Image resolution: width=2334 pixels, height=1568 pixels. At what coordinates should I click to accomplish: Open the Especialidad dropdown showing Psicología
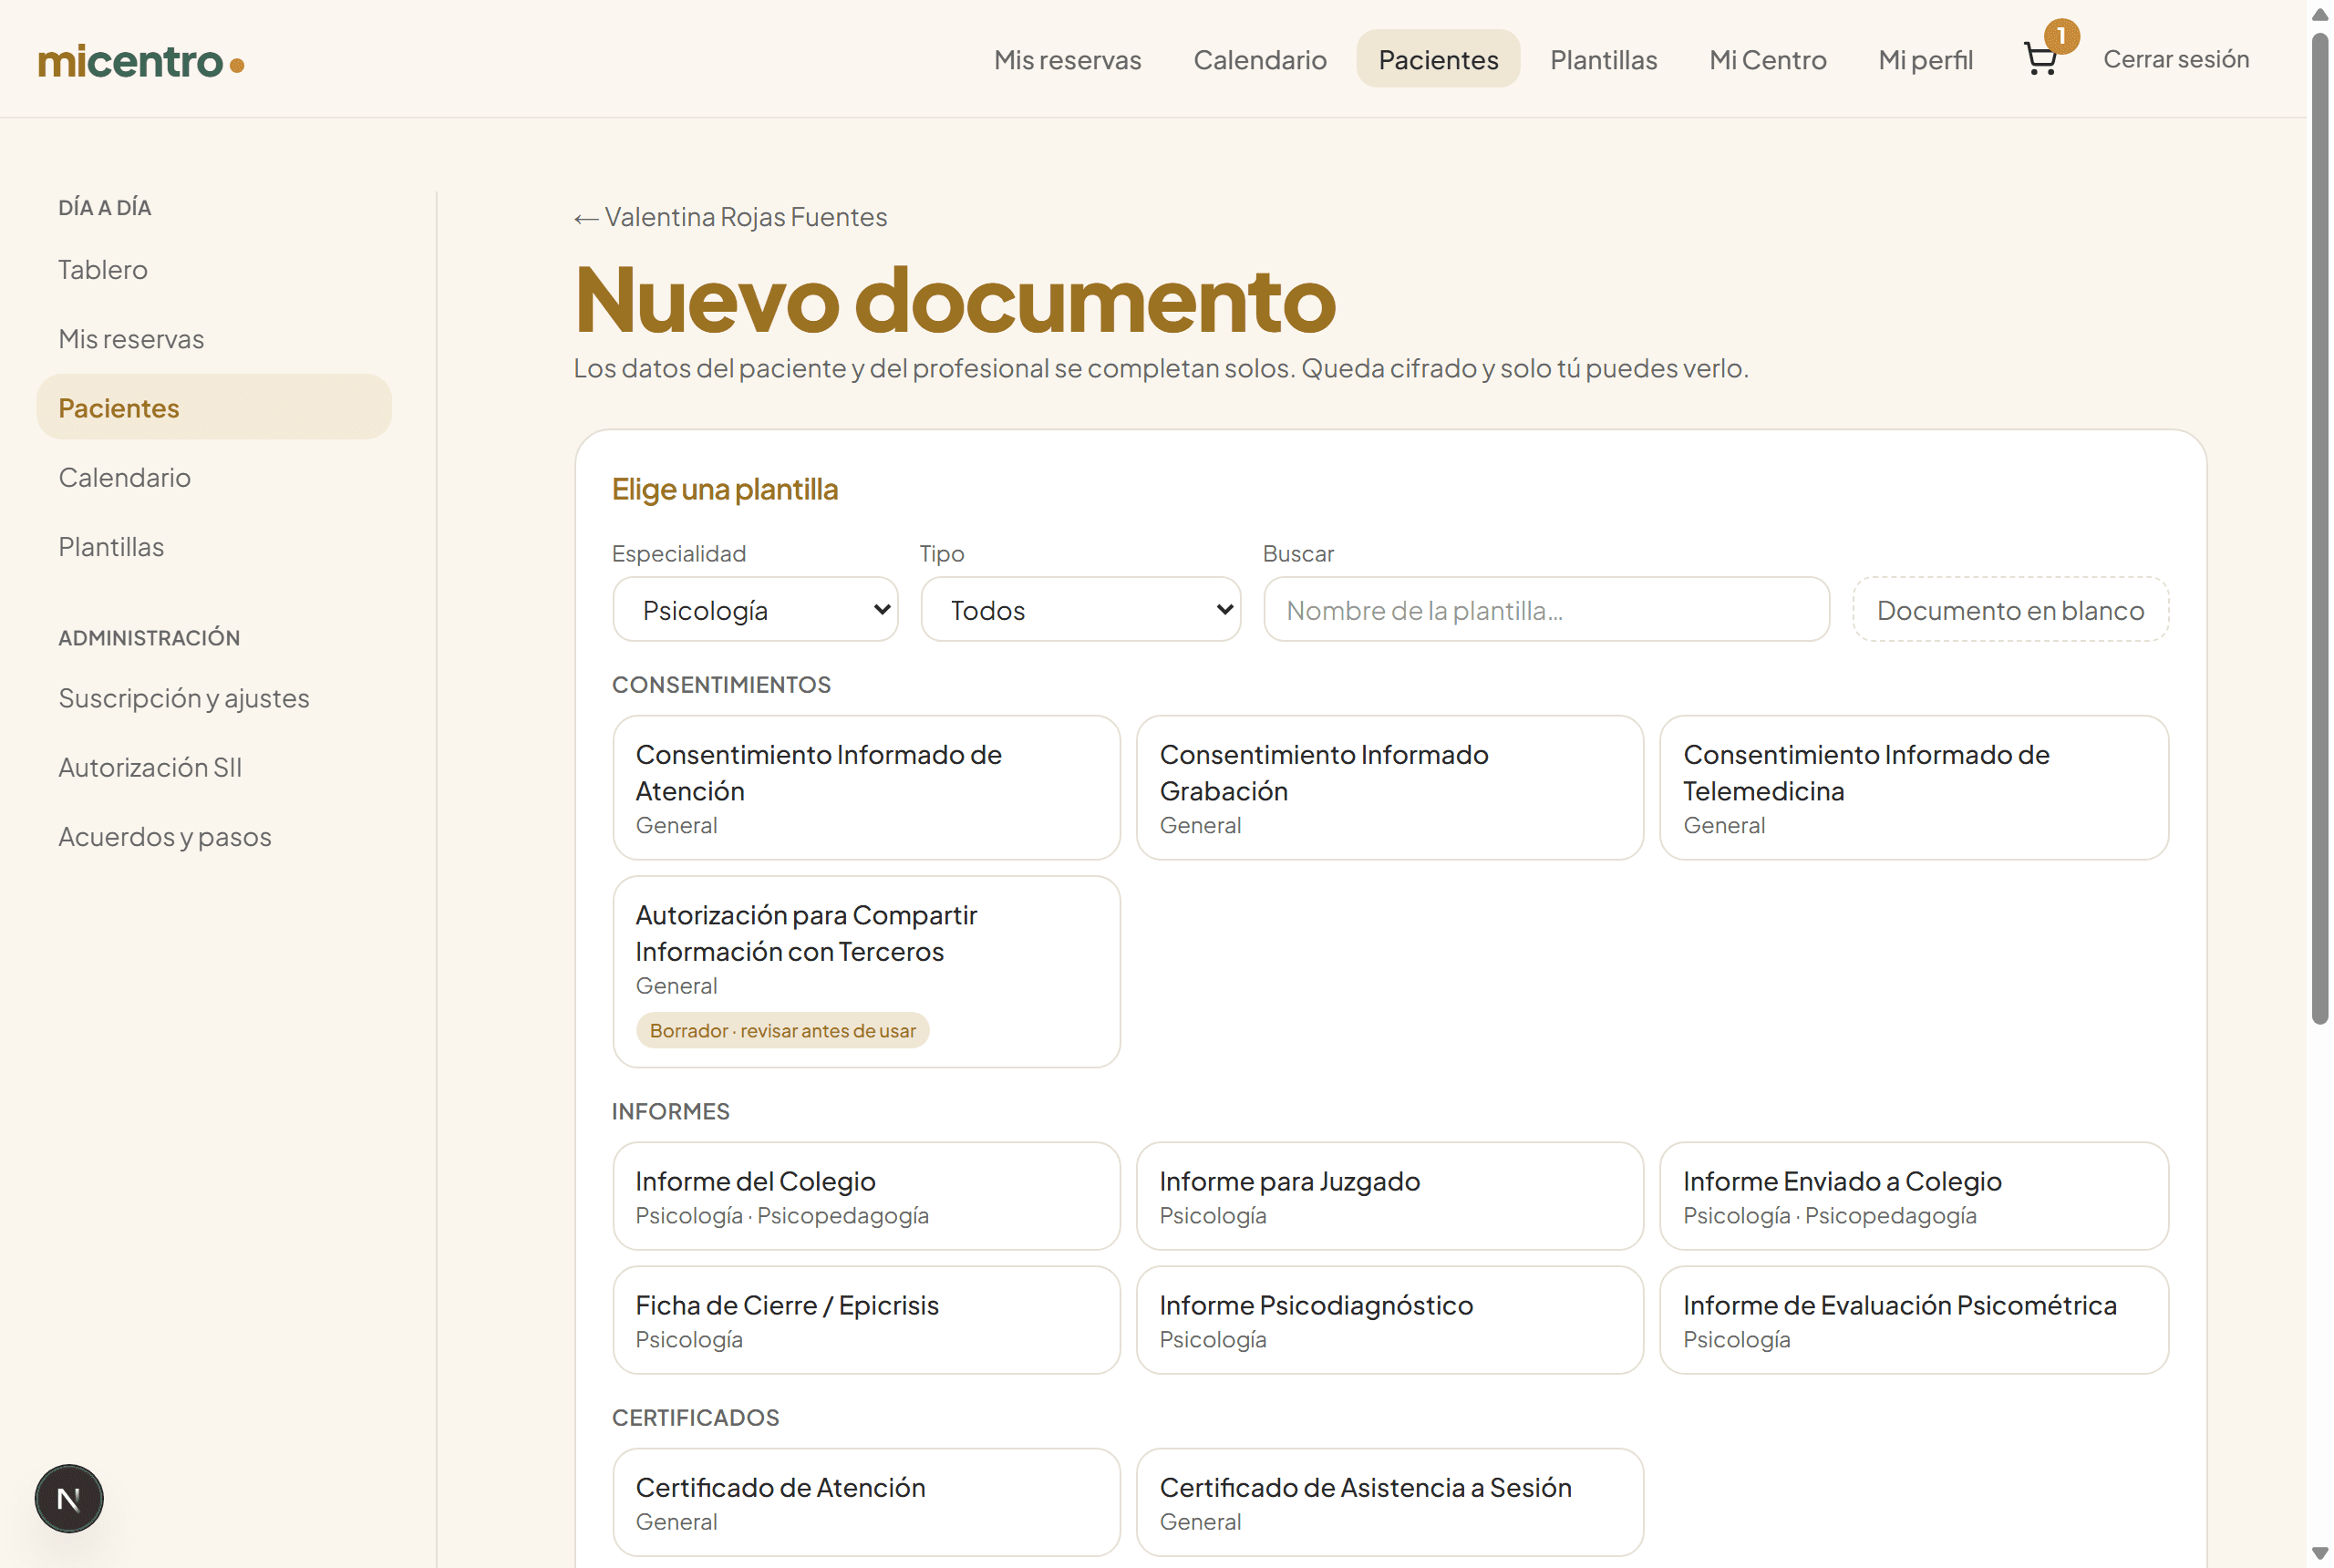[755, 609]
